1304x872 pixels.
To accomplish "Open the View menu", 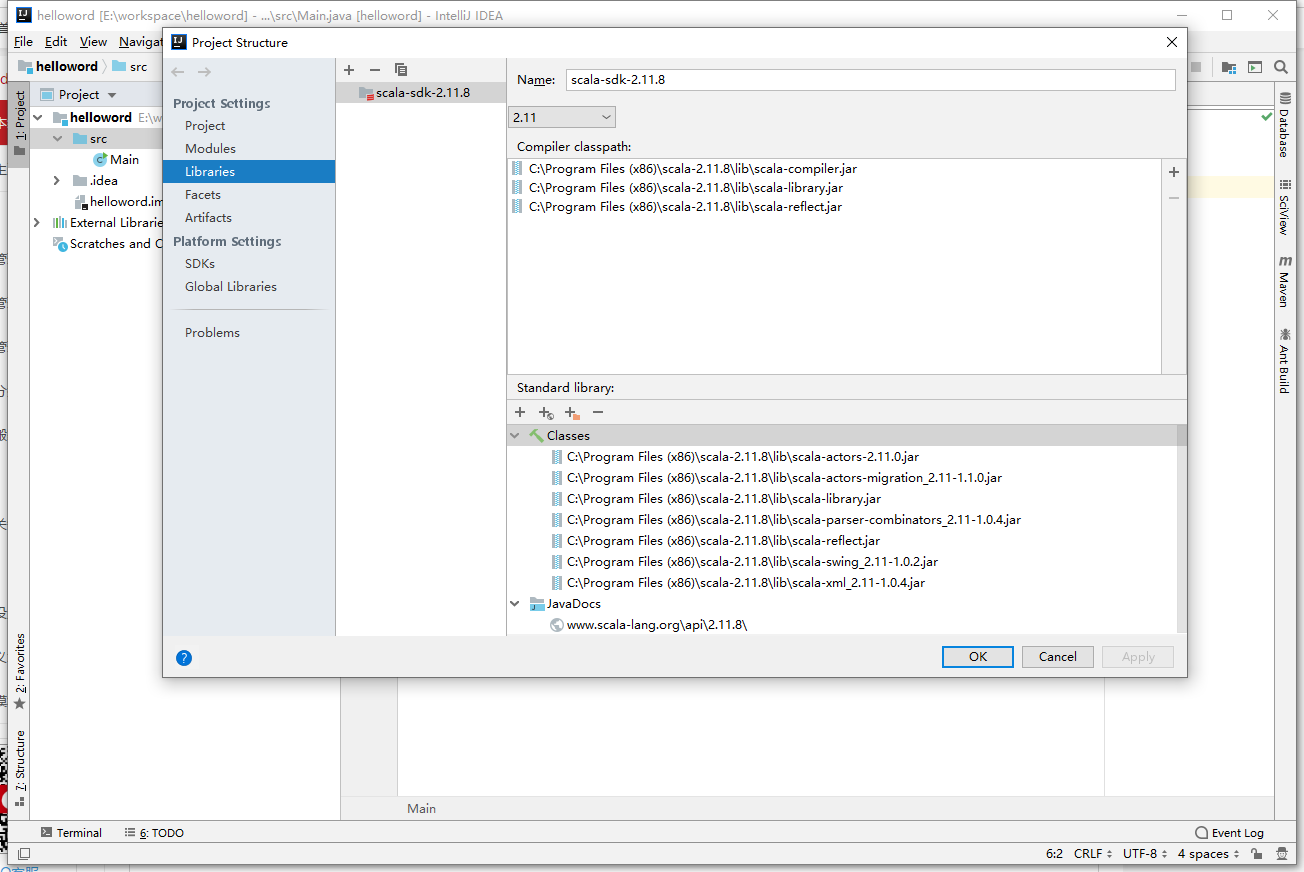I will pyautogui.click(x=93, y=42).
